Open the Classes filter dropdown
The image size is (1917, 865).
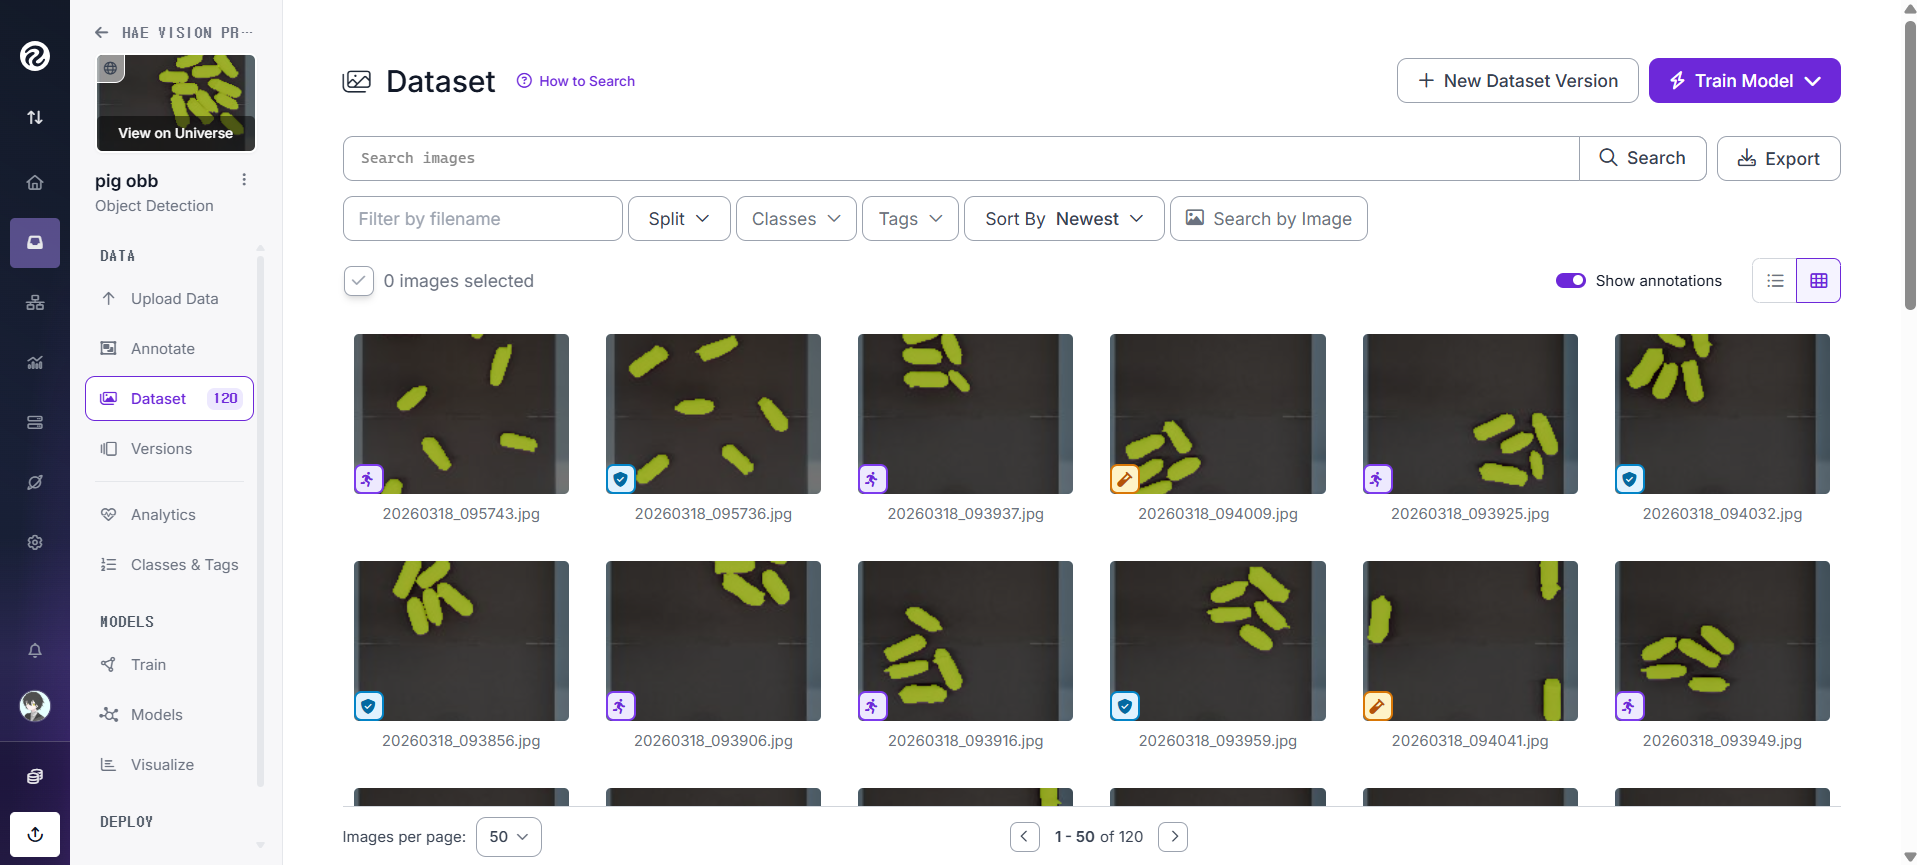pos(796,219)
